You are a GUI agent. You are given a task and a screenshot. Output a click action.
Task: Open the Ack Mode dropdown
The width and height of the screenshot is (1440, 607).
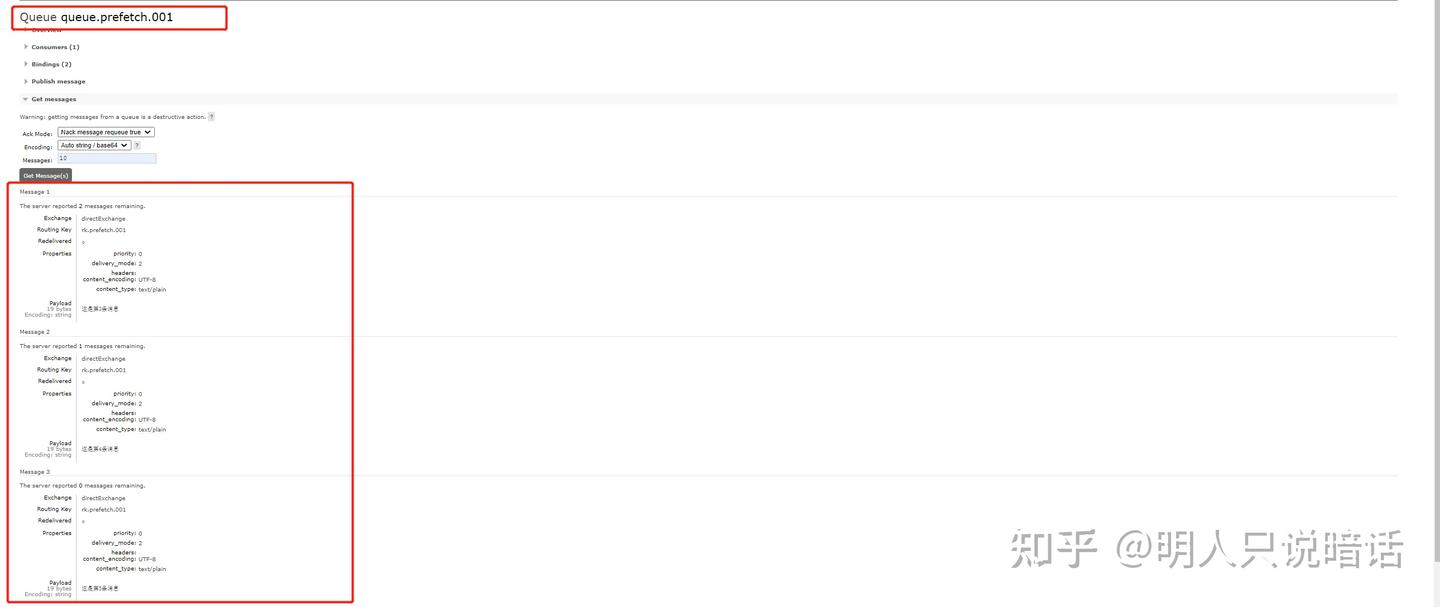tap(105, 132)
